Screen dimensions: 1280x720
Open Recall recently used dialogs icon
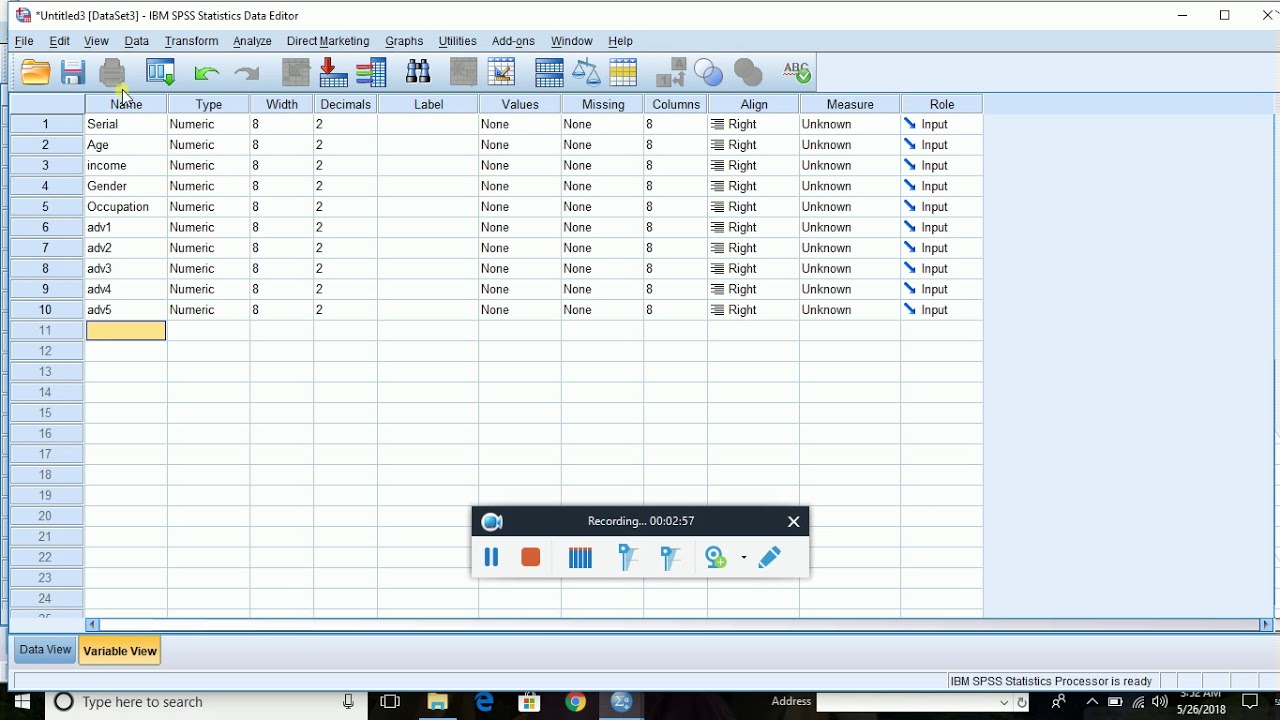pyautogui.click(x=160, y=72)
